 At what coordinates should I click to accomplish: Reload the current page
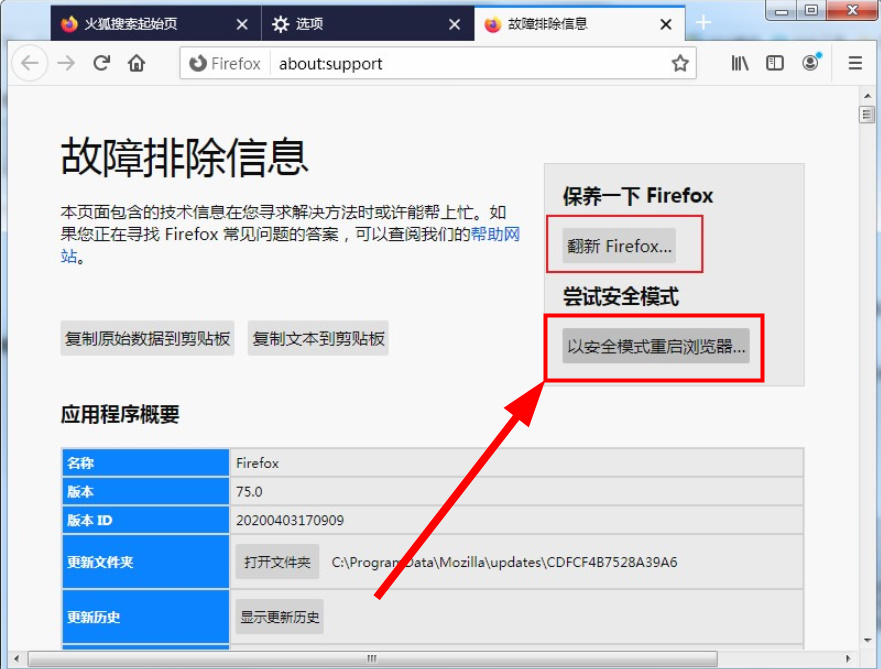[x=101, y=62]
